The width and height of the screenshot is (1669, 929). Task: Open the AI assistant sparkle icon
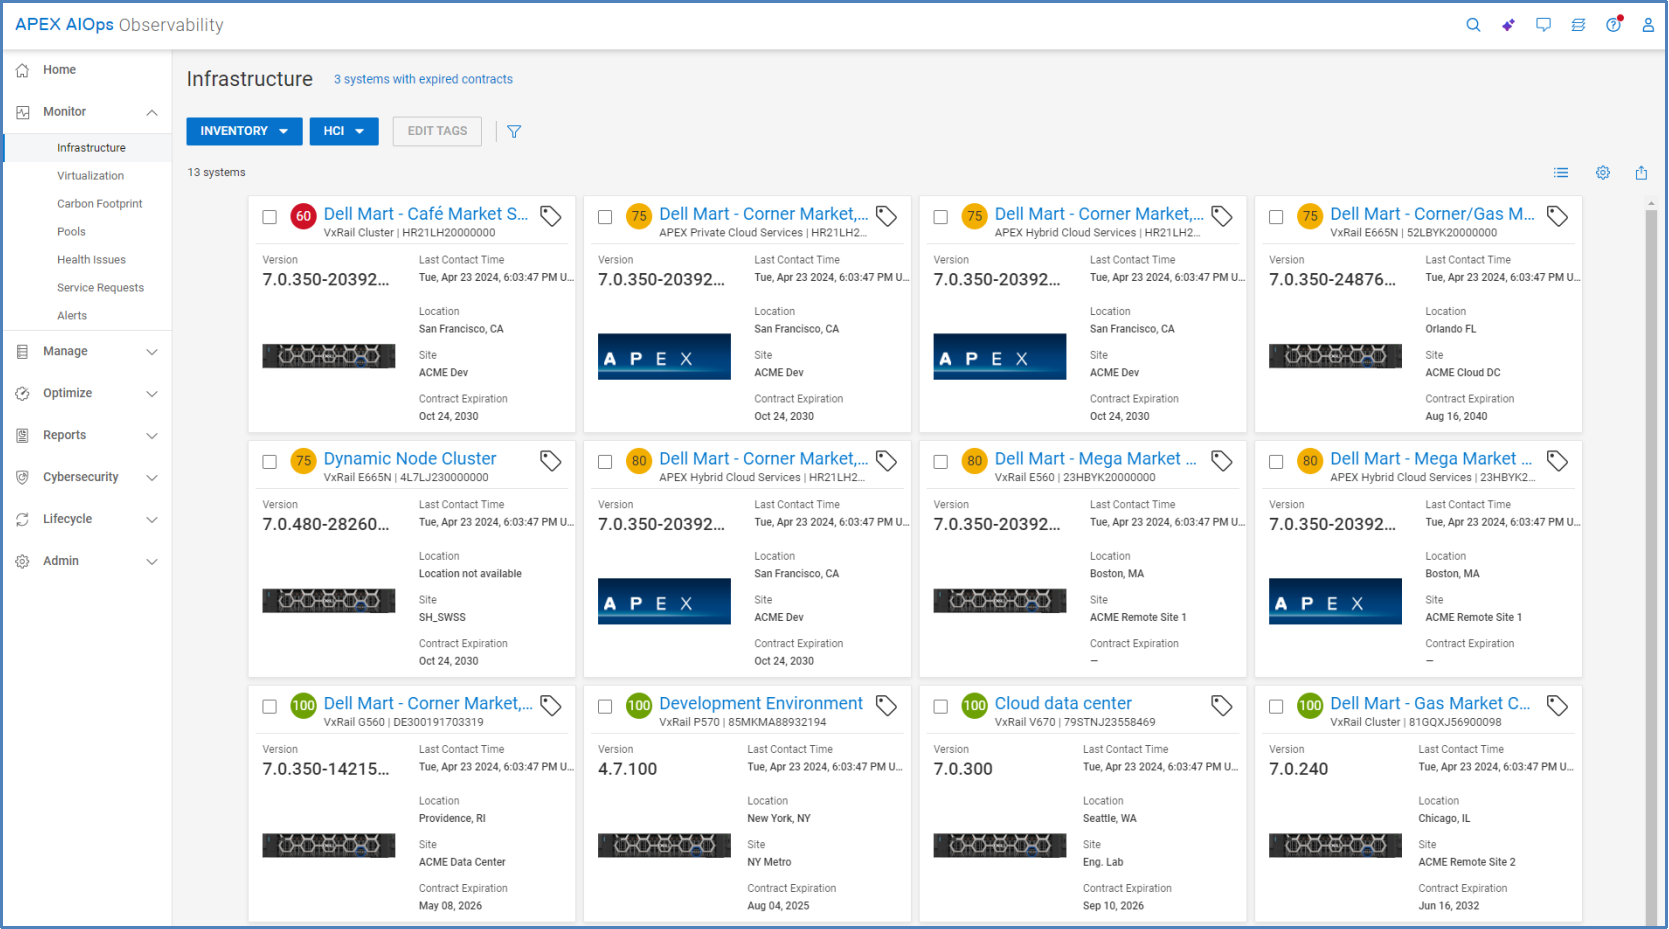(x=1508, y=25)
